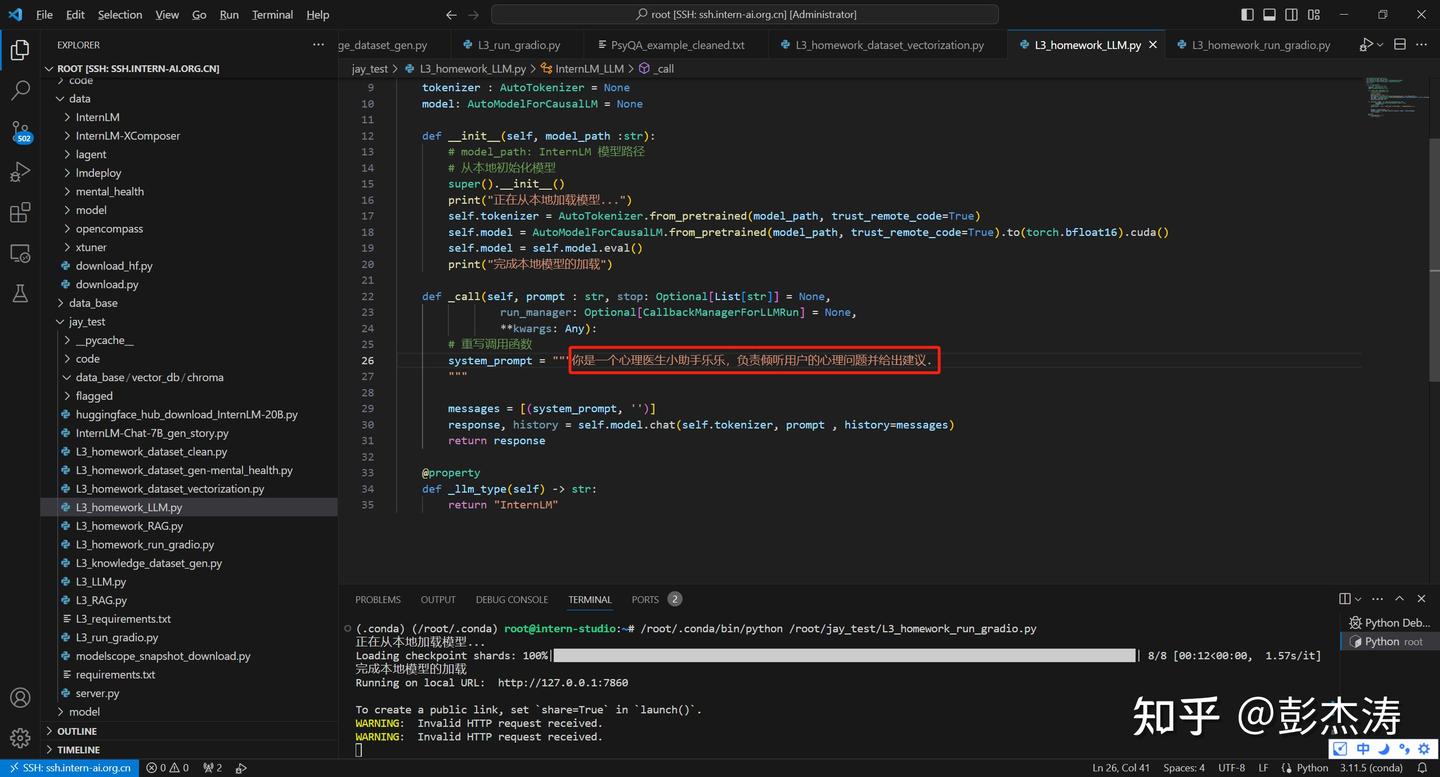Open the Selection menu
The image size is (1440, 777).
pyautogui.click(x=120, y=15)
